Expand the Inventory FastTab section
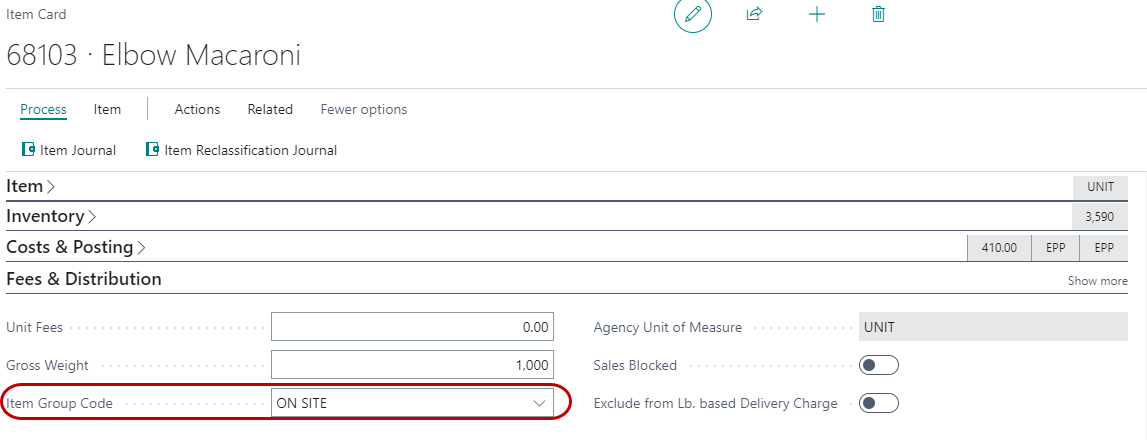The height and width of the screenshot is (440, 1147). pyautogui.click(x=50, y=216)
